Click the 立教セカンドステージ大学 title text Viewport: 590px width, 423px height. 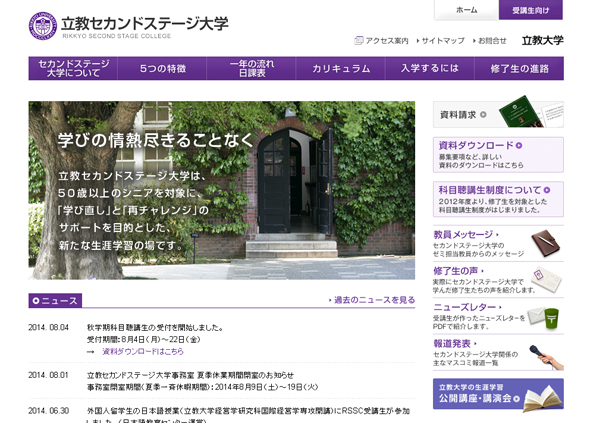pyautogui.click(x=145, y=23)
